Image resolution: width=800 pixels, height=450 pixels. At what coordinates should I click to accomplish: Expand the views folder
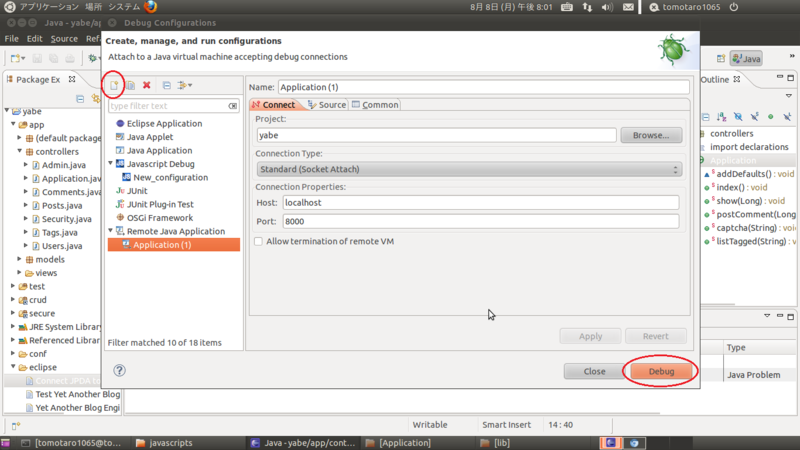tap(19, 272)
